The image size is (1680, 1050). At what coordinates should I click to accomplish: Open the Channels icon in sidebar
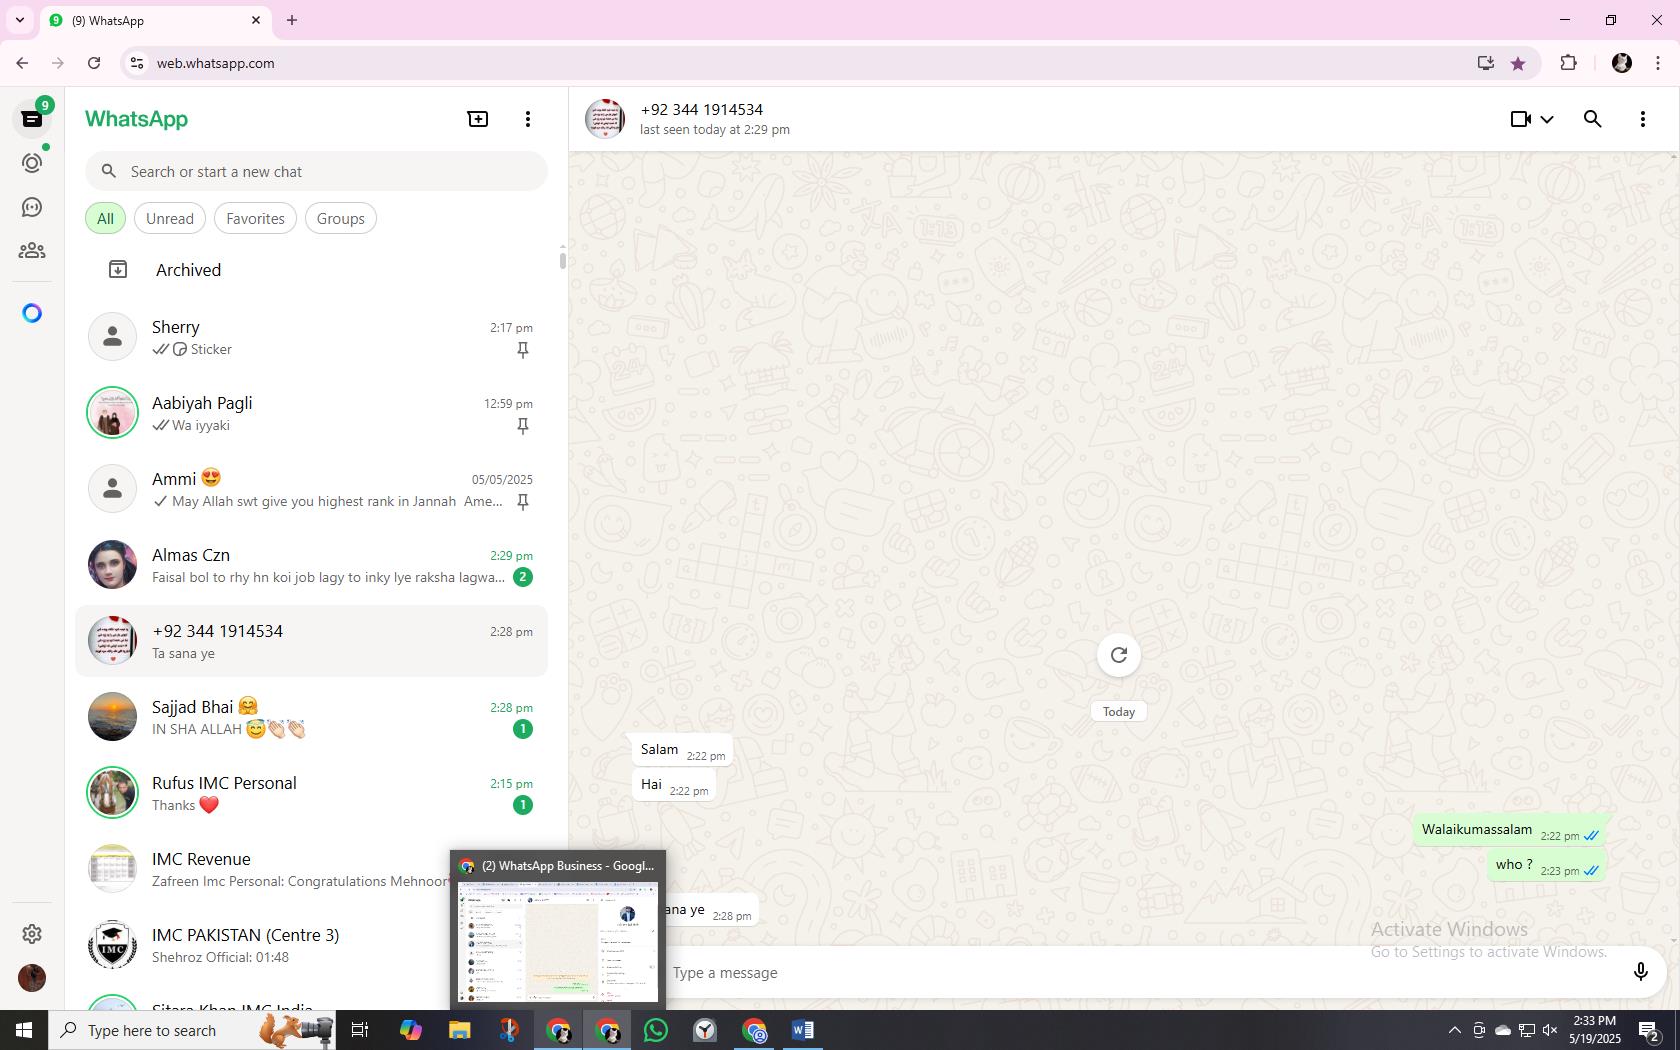click(32, 207)
